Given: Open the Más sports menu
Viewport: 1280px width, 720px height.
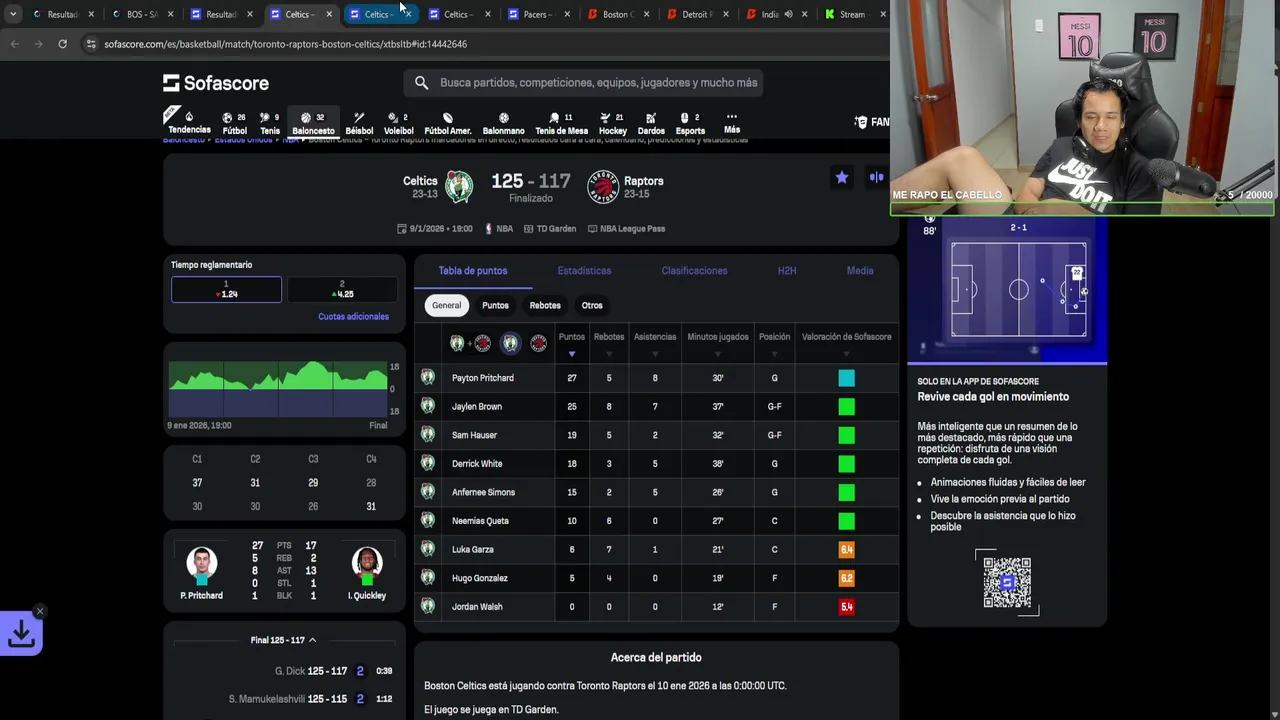Looking at the screenshot, I should 732,123.
